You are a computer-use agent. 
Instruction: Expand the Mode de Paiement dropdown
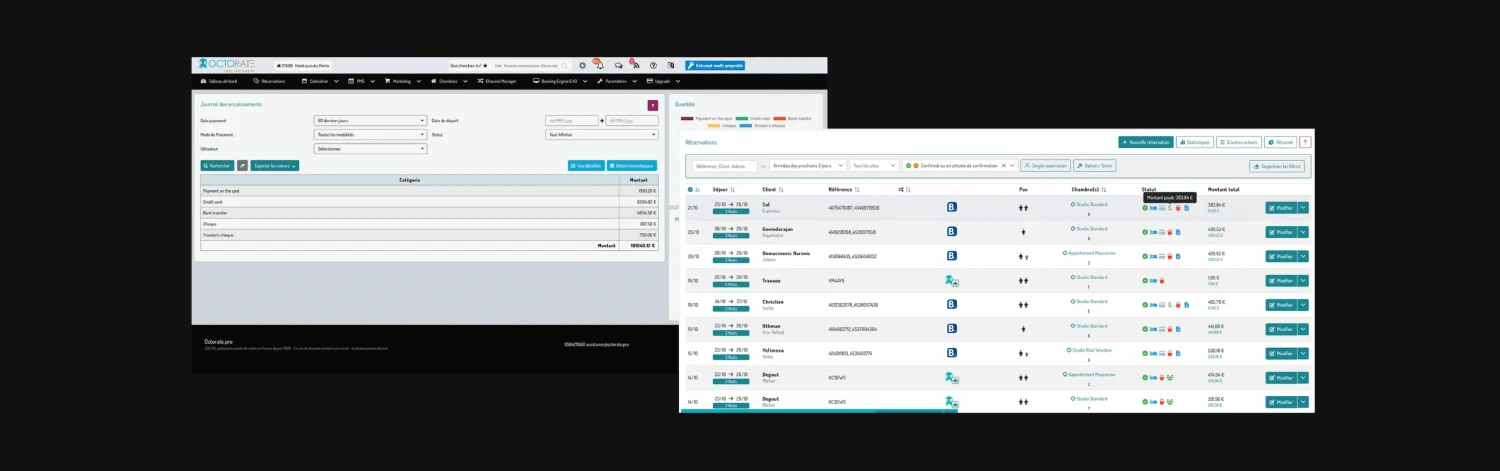[x=370, y=134]
